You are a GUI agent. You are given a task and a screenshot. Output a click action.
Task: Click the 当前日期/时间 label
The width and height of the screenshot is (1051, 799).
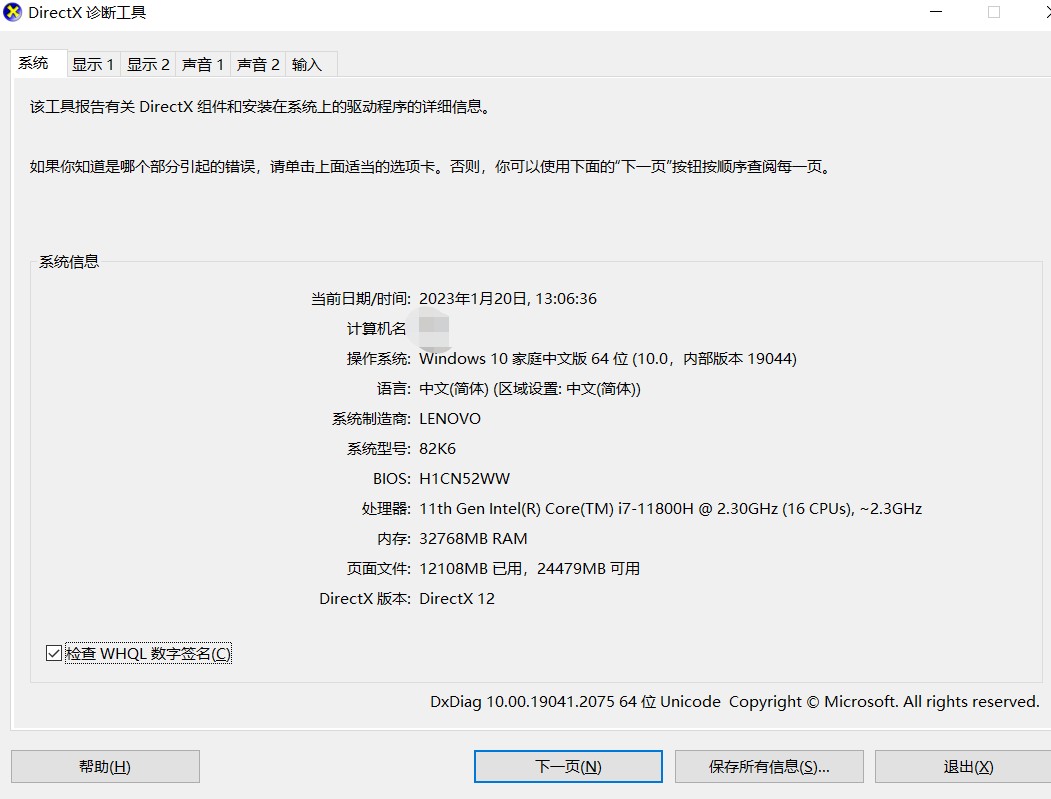(361, 298)
